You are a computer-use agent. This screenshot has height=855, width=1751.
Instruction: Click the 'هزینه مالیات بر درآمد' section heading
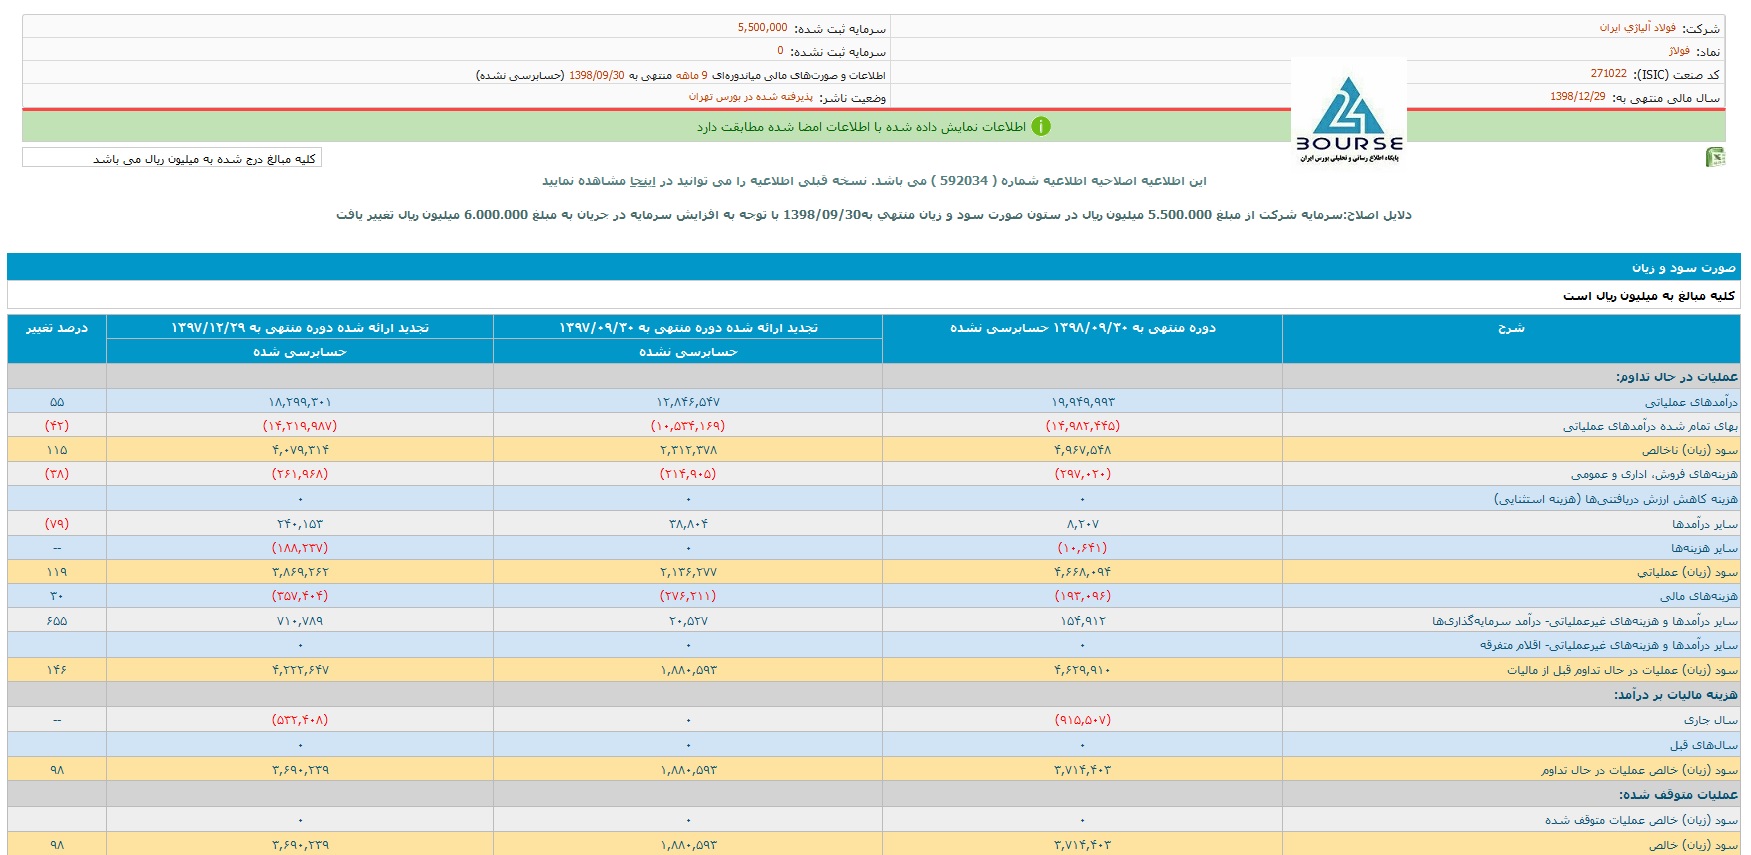tap(1675, 695)
